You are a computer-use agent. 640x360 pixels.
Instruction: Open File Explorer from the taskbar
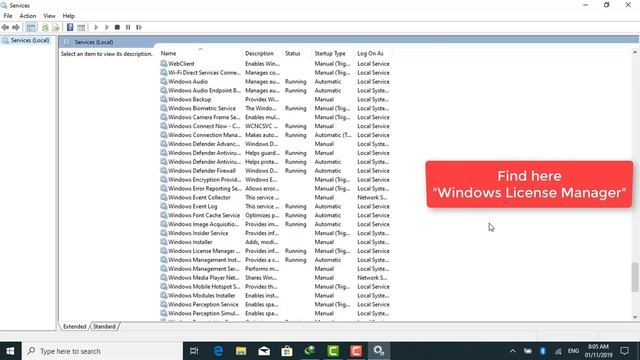pos(241,351)
